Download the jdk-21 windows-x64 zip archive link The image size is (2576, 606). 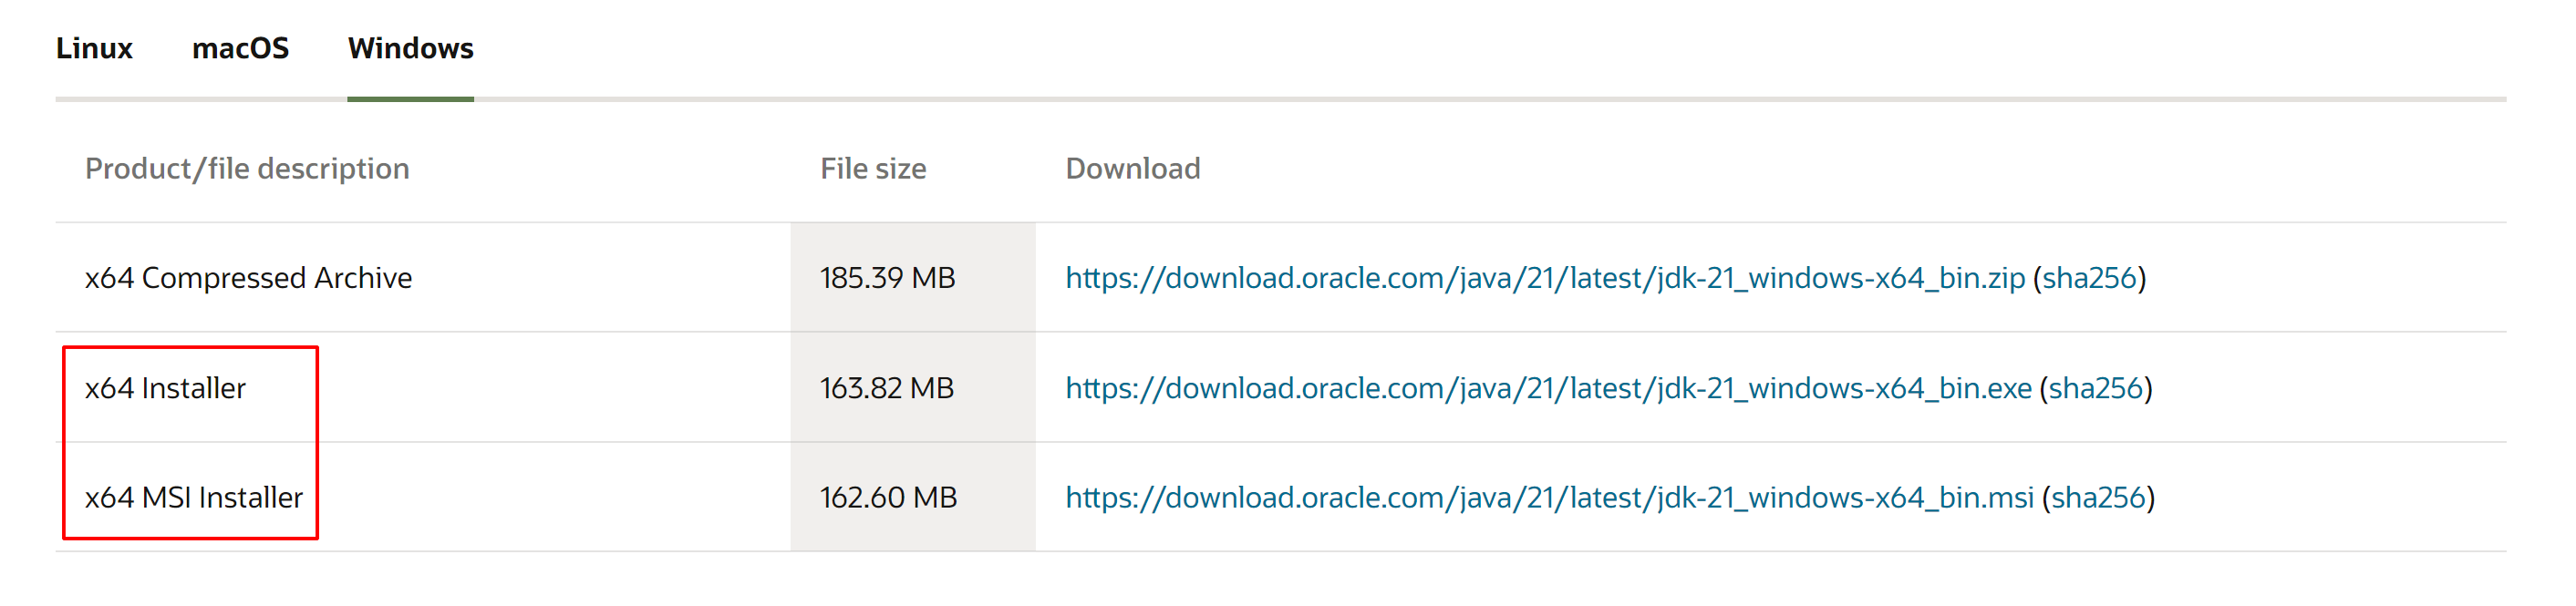coord(1544,278)
